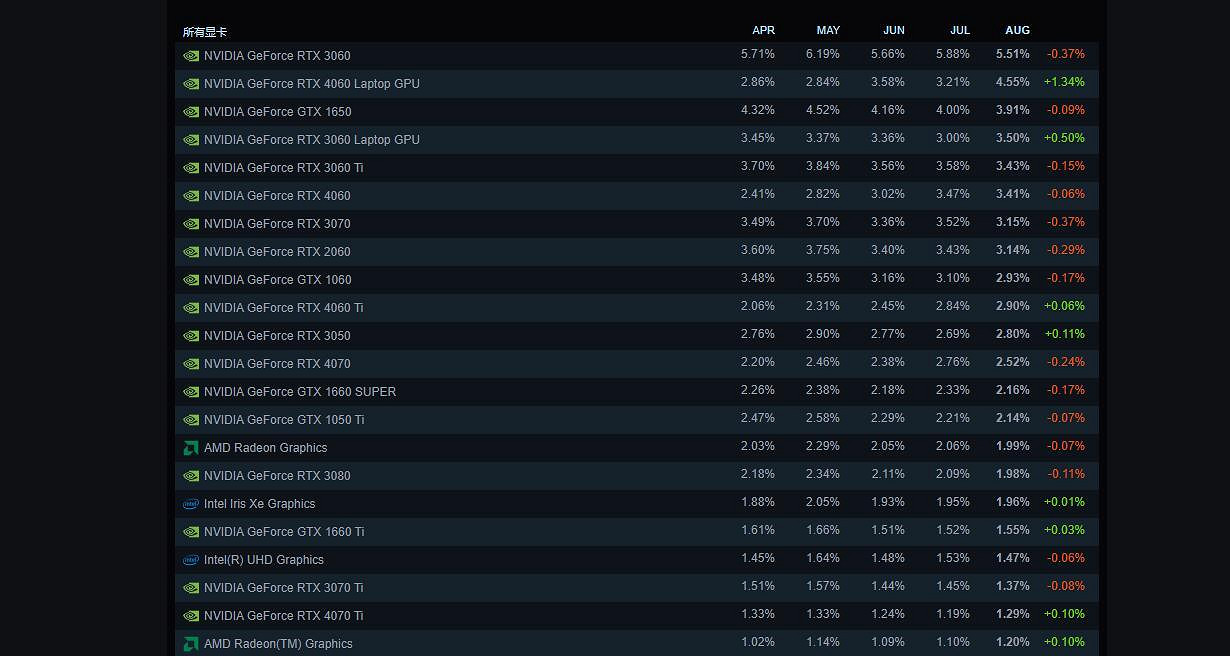Screen dimensions: 1230x656
Task: Click the AMD icon next to AMD Radeon(TM) Graphics
Action: click(191, 644)
